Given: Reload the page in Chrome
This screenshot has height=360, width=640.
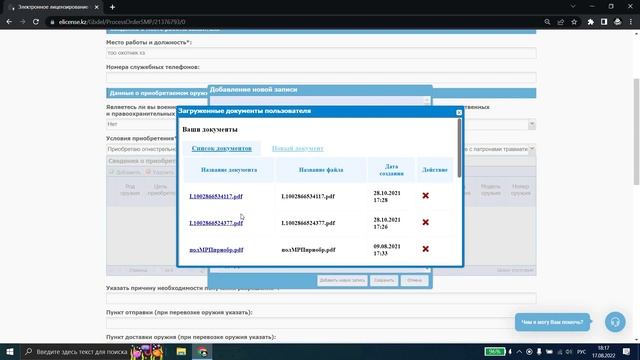Looking at the screenshot, I should 36,22.
